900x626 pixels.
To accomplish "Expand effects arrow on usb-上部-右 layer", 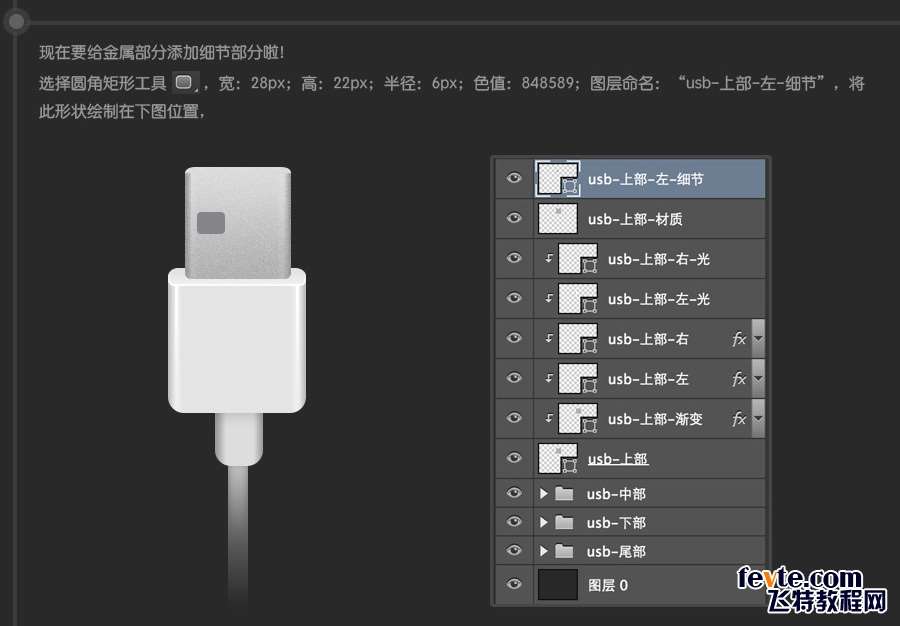I will click(x=758, y=339).
